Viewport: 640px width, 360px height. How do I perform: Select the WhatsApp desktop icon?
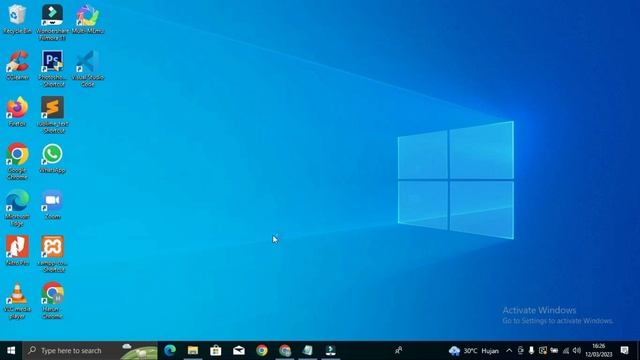pyautogui.click(x=52, y=158)
